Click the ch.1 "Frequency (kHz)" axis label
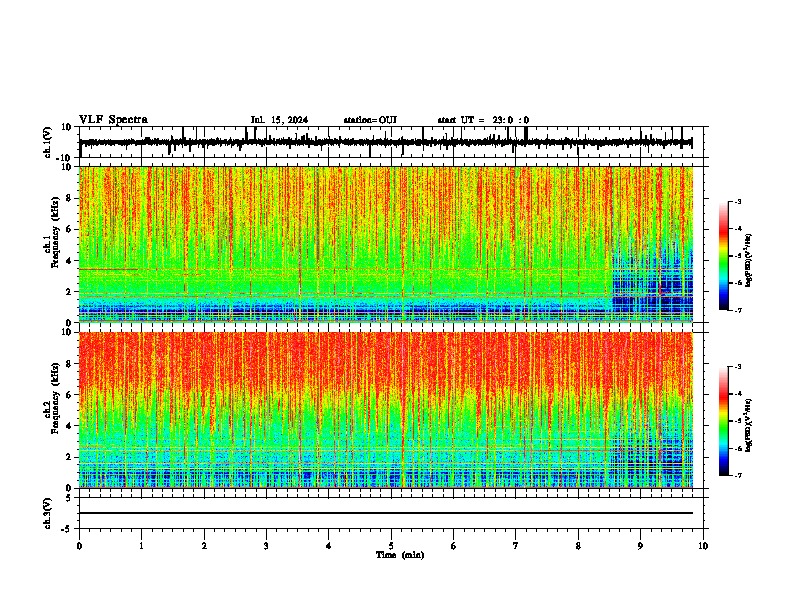The width and height of the screenshot is (792, 612). point(56,233)
